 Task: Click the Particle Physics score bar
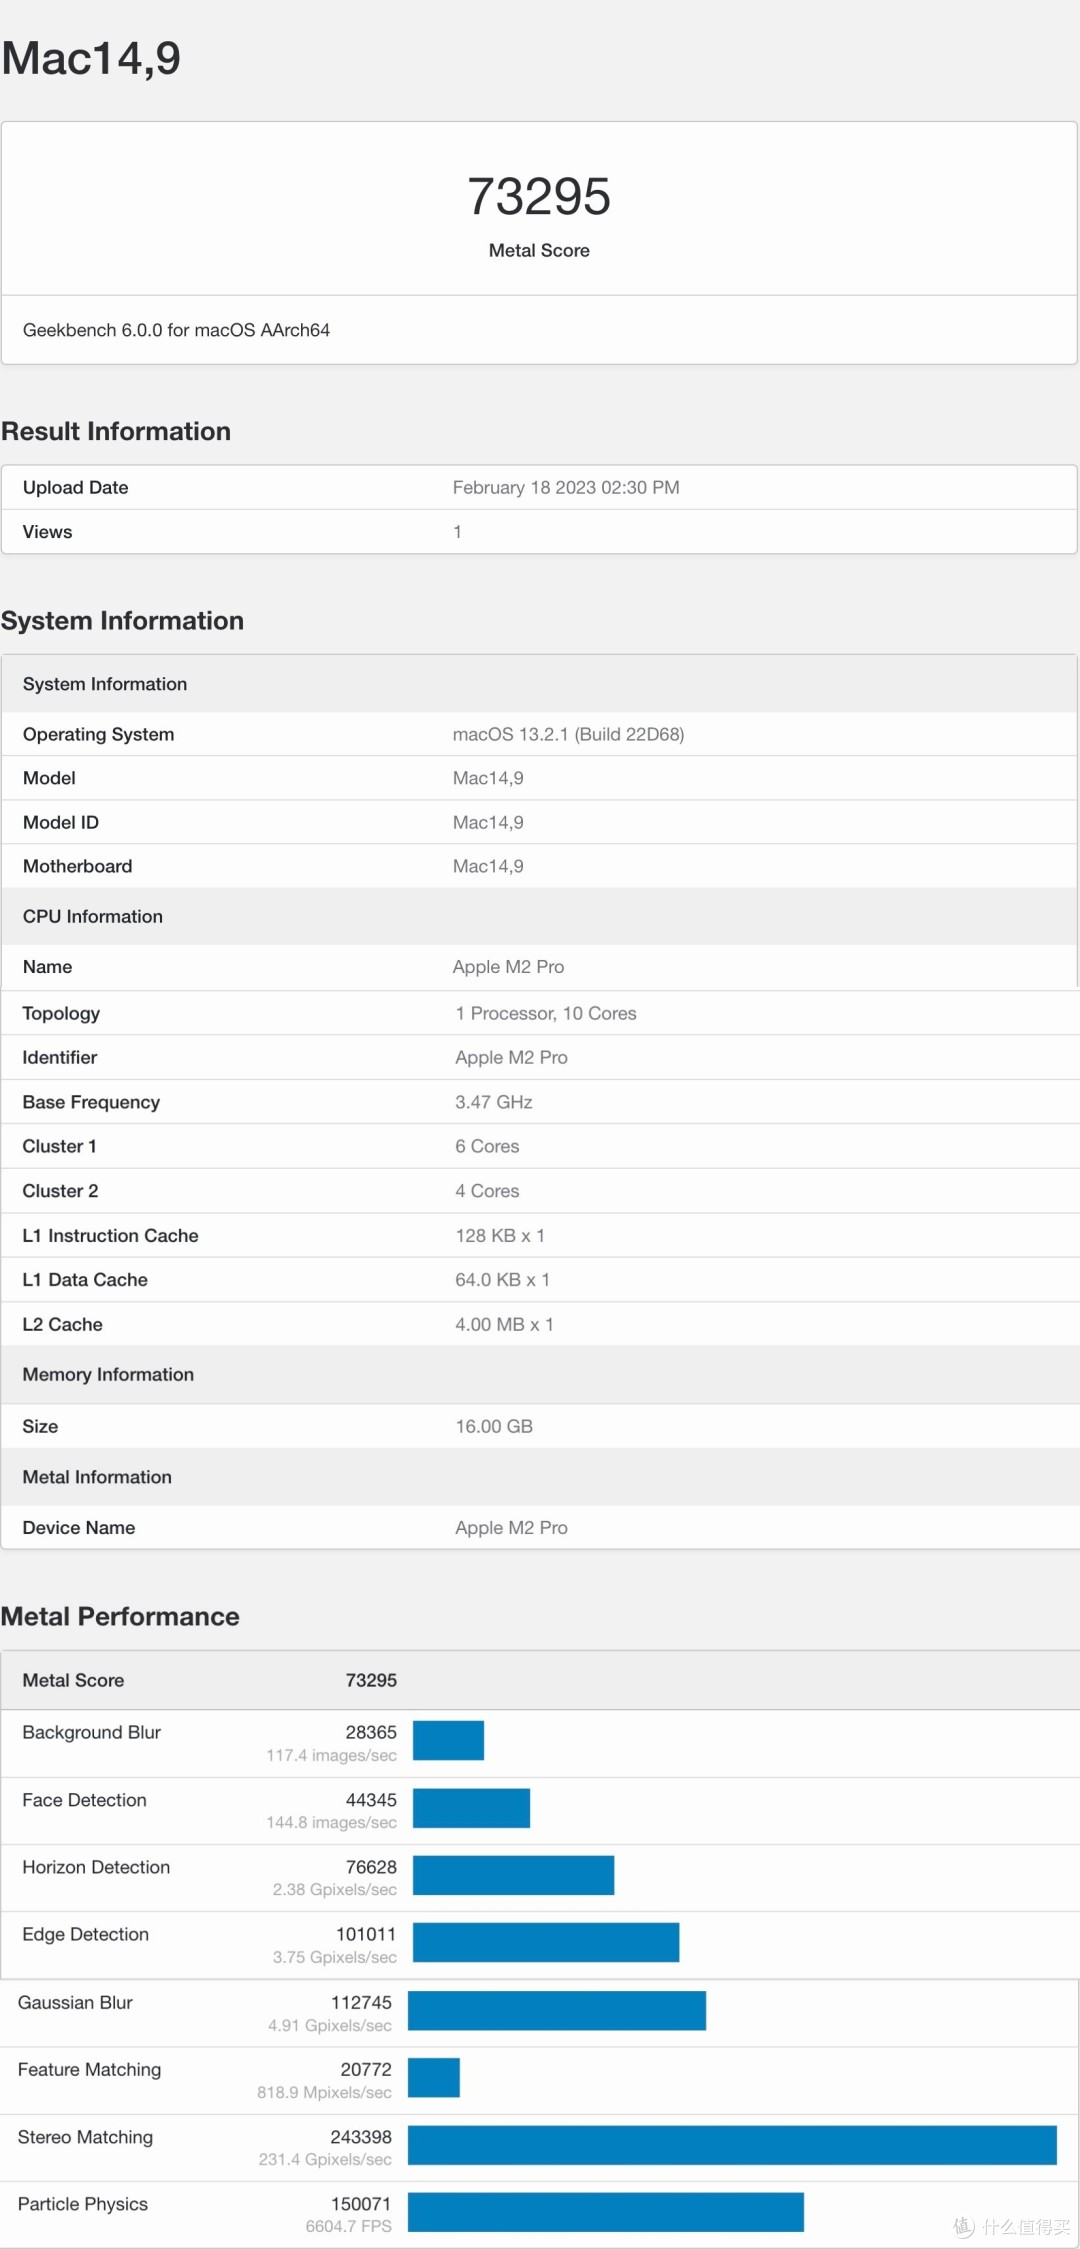tap(606, 2212)
